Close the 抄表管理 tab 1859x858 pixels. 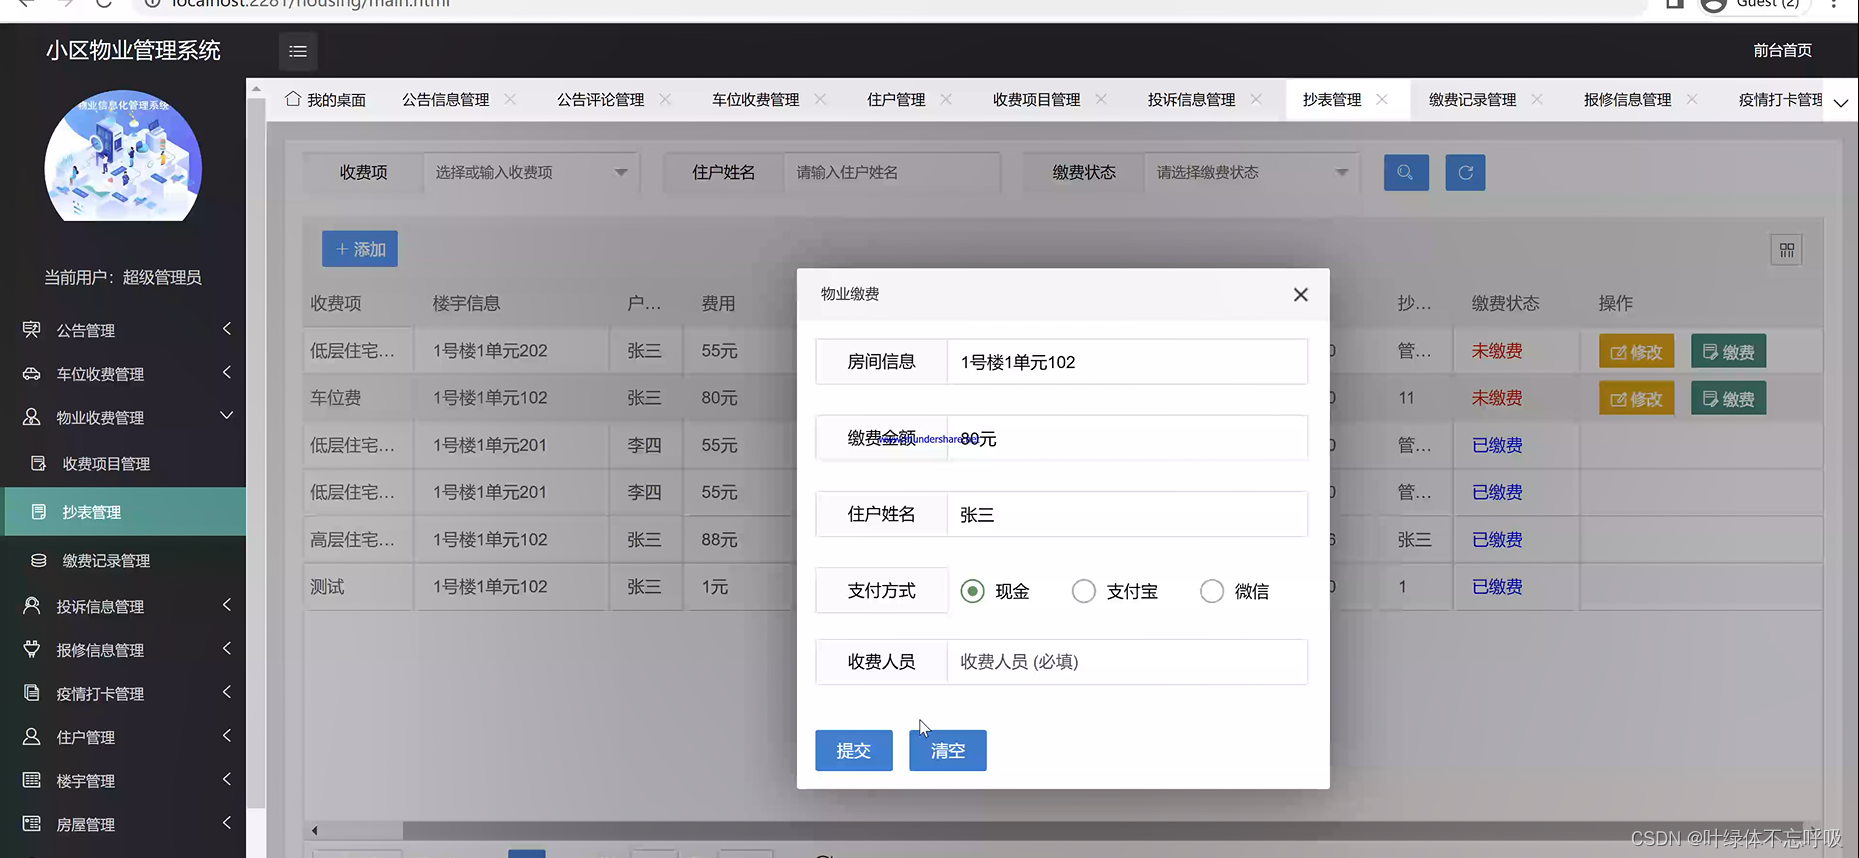click(1382, 99)
